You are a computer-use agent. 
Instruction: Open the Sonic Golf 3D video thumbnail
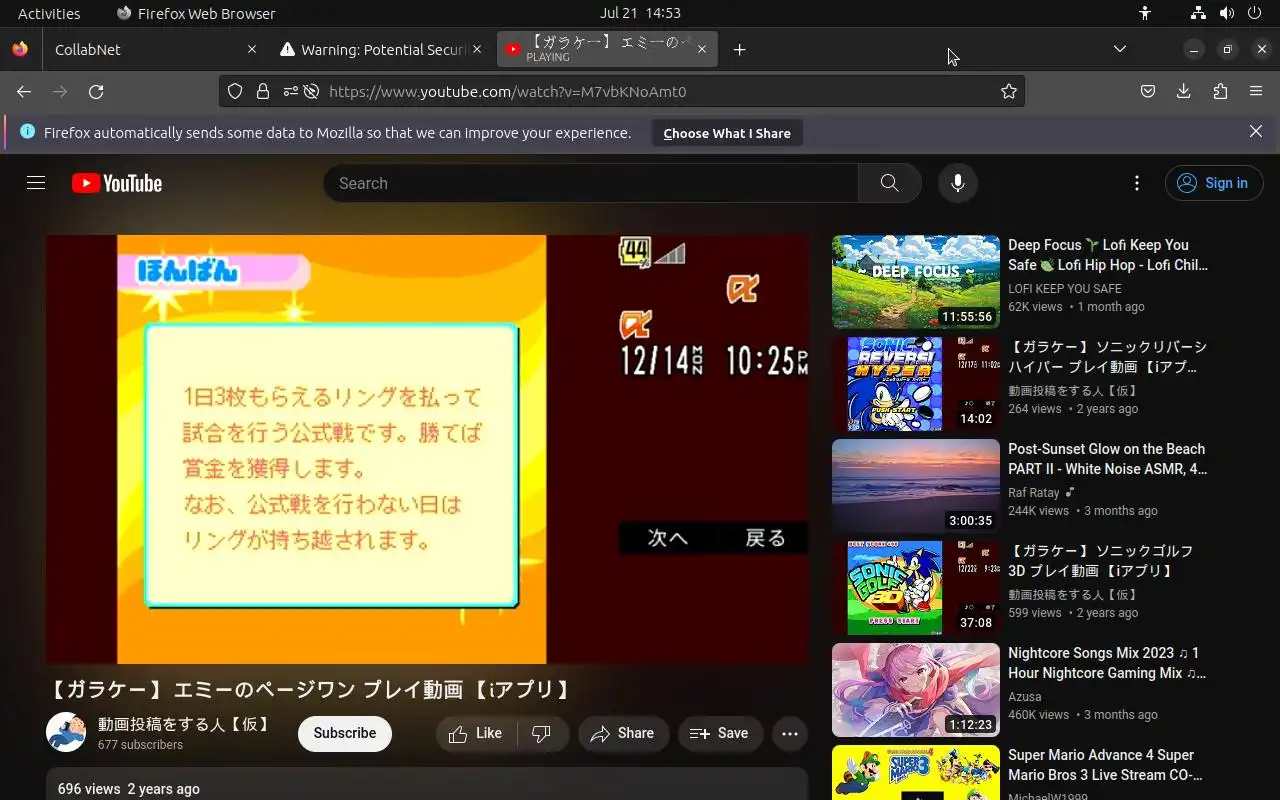(916, 588)
